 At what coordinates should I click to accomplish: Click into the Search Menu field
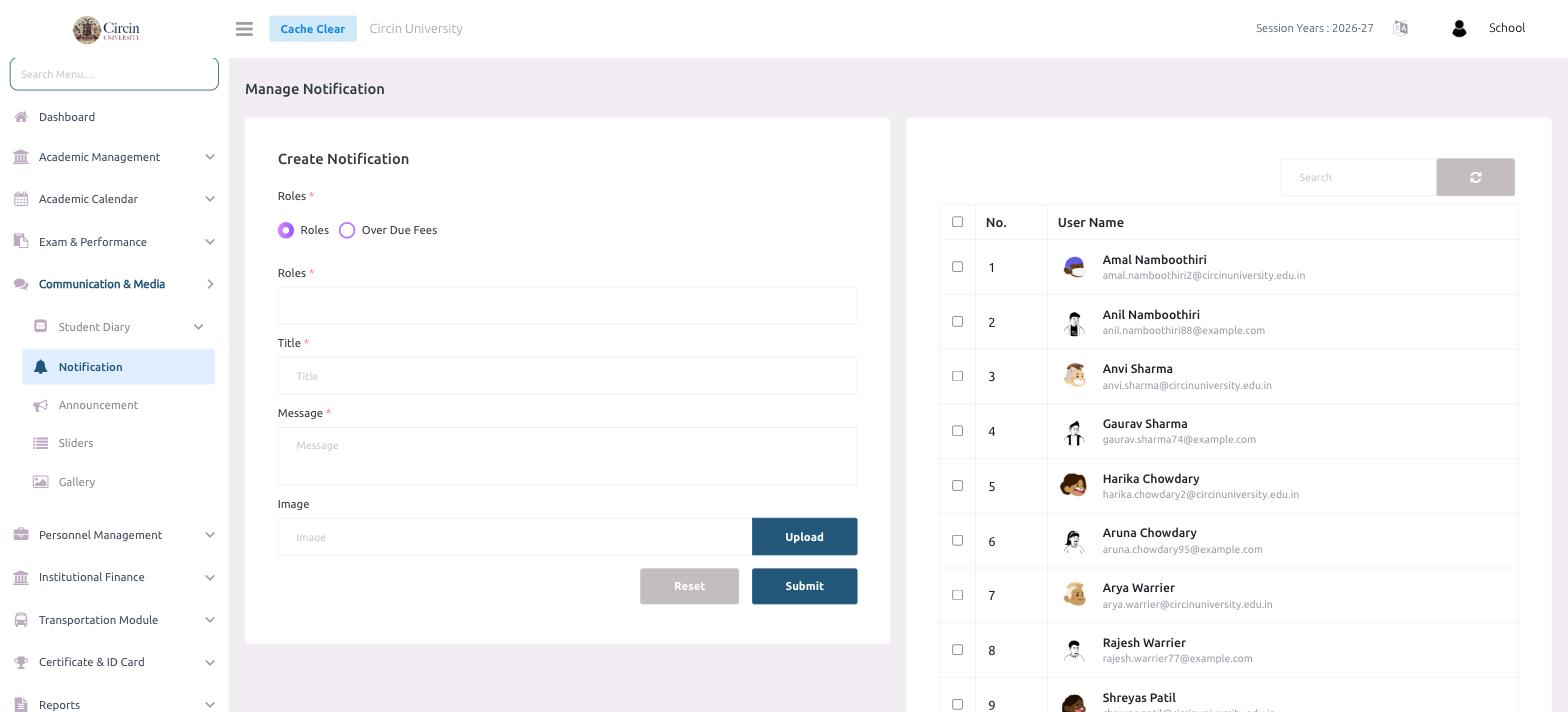[114, 74]
